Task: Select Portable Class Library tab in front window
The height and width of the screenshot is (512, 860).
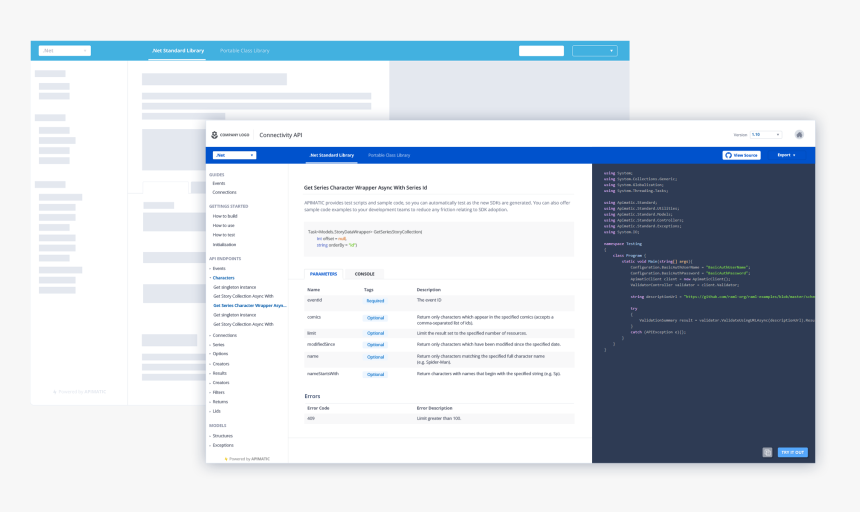Action: click(x=389, y=155)
